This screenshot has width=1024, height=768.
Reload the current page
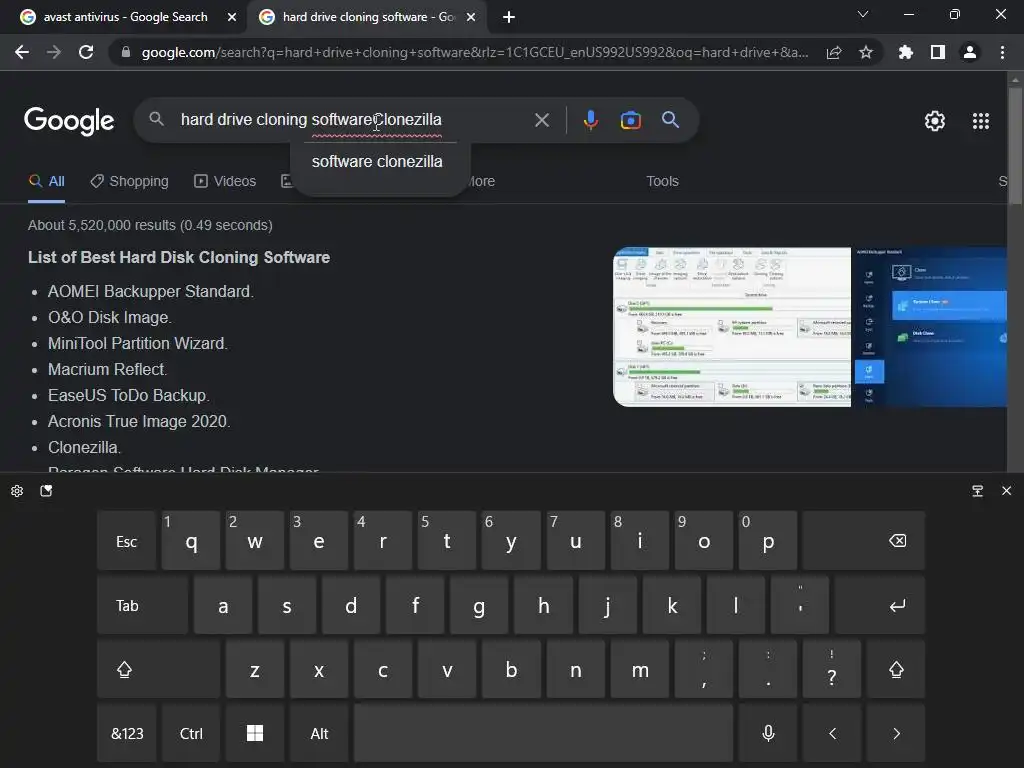[x=86, y=52]
